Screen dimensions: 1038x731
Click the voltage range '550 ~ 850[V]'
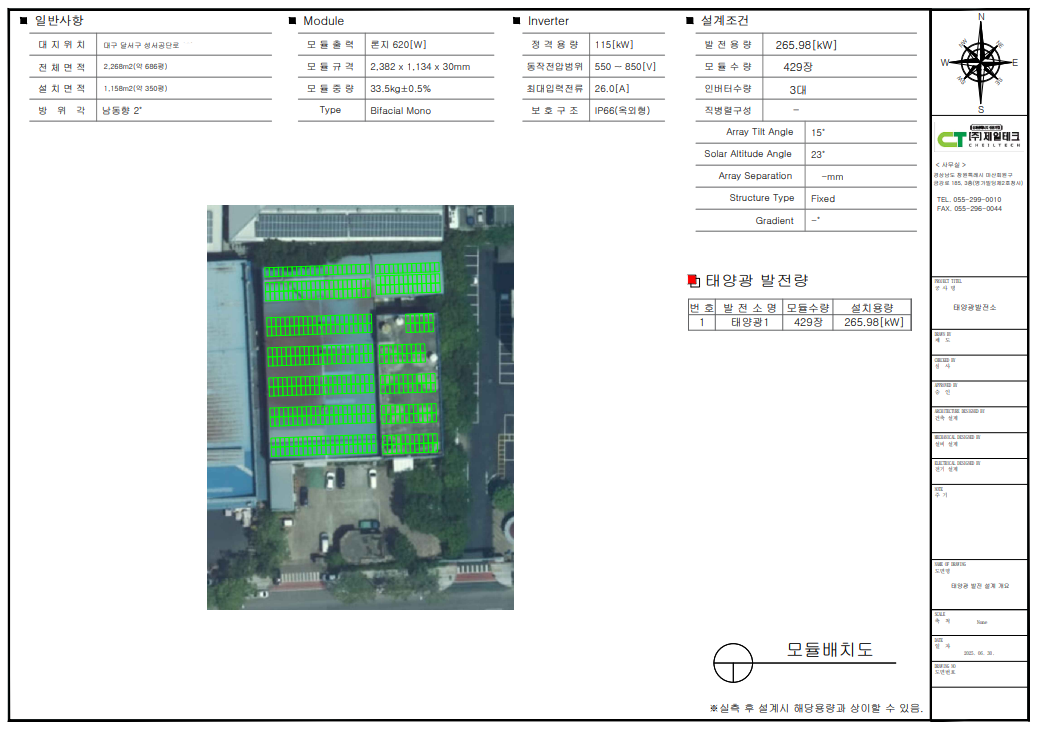[x=625, y=67]
